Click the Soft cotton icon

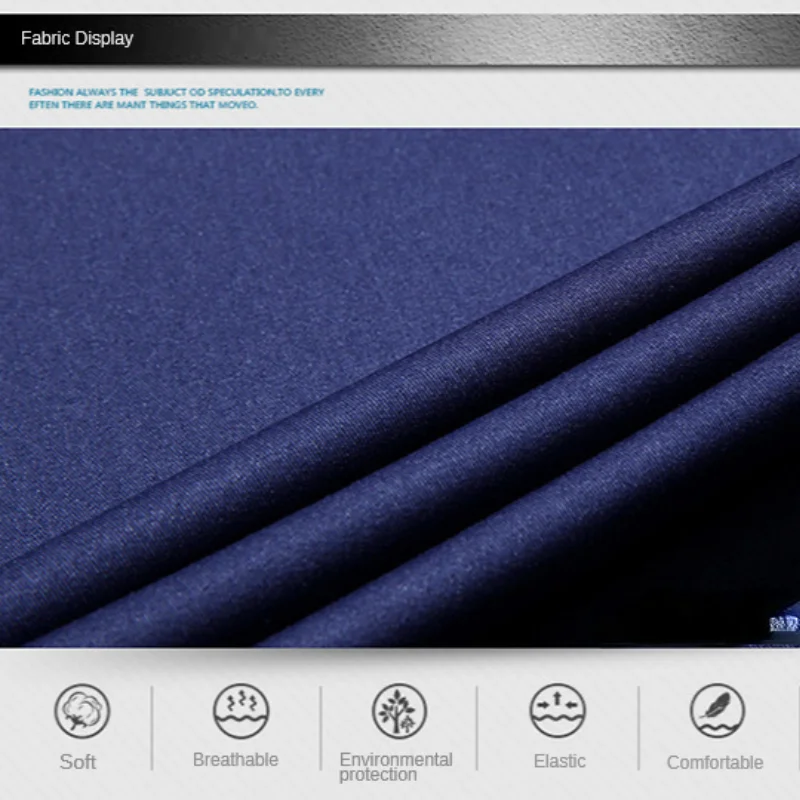[x=82, y=711]
